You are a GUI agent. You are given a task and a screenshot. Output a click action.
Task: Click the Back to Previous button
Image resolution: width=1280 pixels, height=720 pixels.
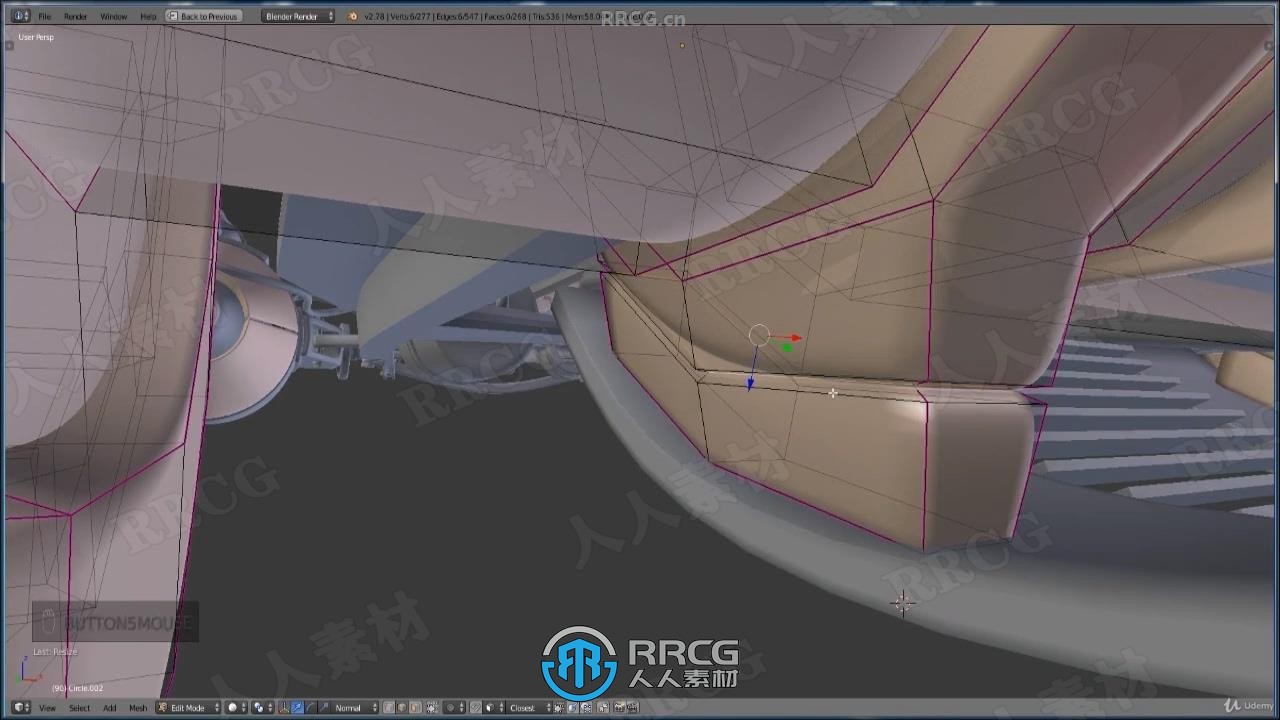point(203,16)
